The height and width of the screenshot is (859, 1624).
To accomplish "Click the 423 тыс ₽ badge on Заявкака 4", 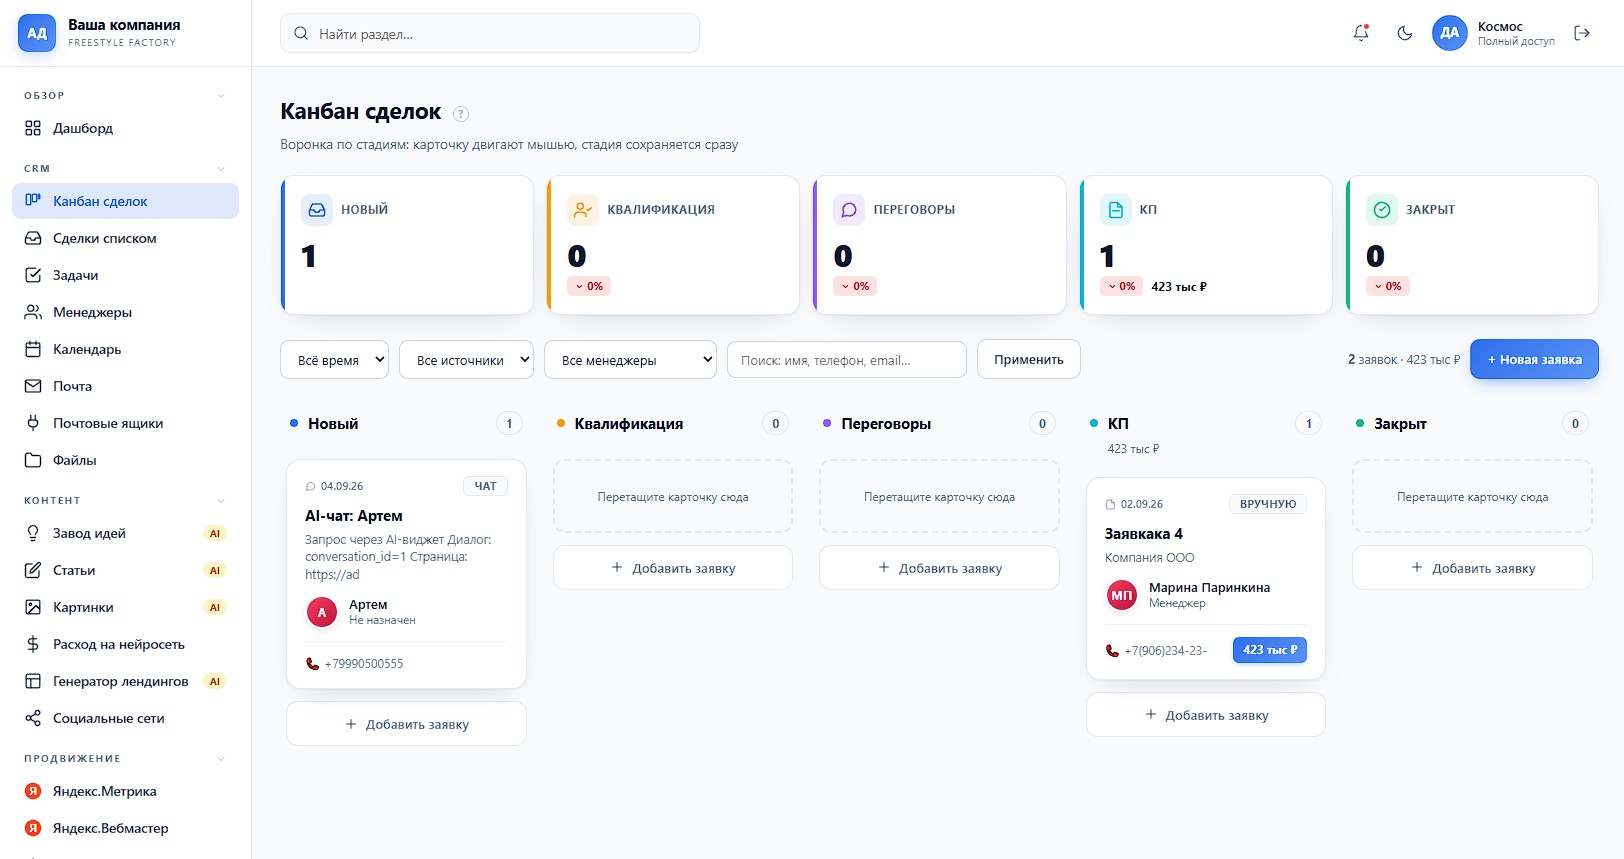I will point(1270,650).
